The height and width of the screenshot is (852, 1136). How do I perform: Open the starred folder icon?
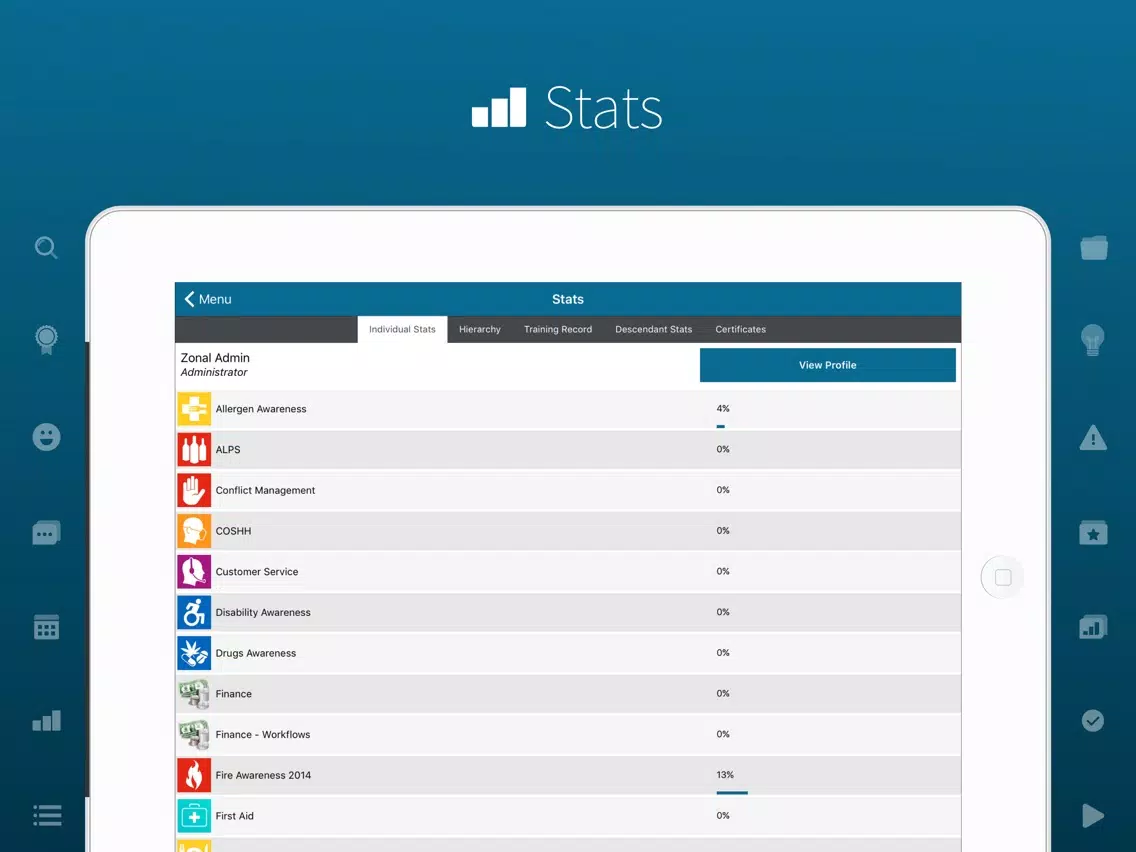click(1093, 532)
